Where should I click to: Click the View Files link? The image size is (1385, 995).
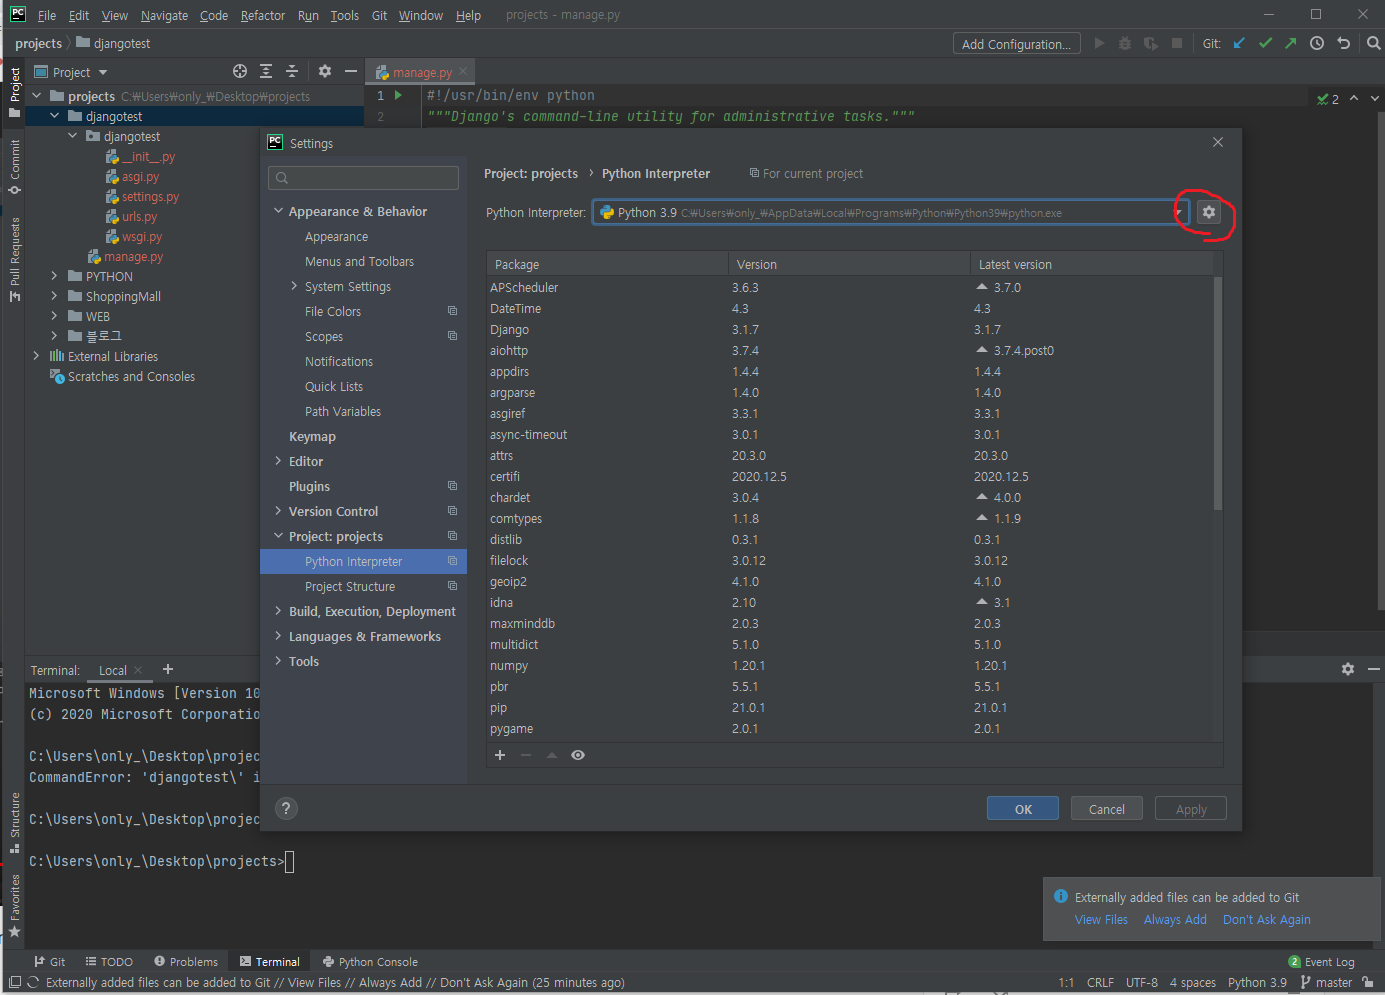1101,920
